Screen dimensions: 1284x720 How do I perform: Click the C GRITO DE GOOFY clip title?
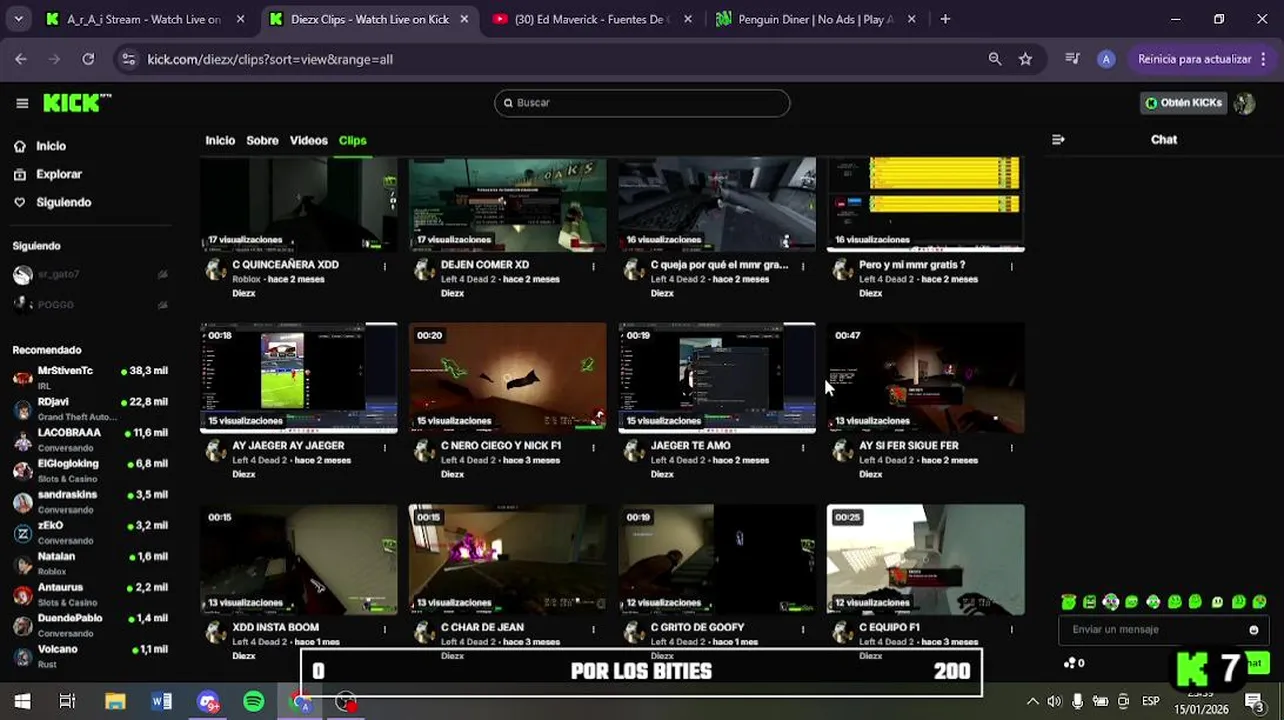697,628
